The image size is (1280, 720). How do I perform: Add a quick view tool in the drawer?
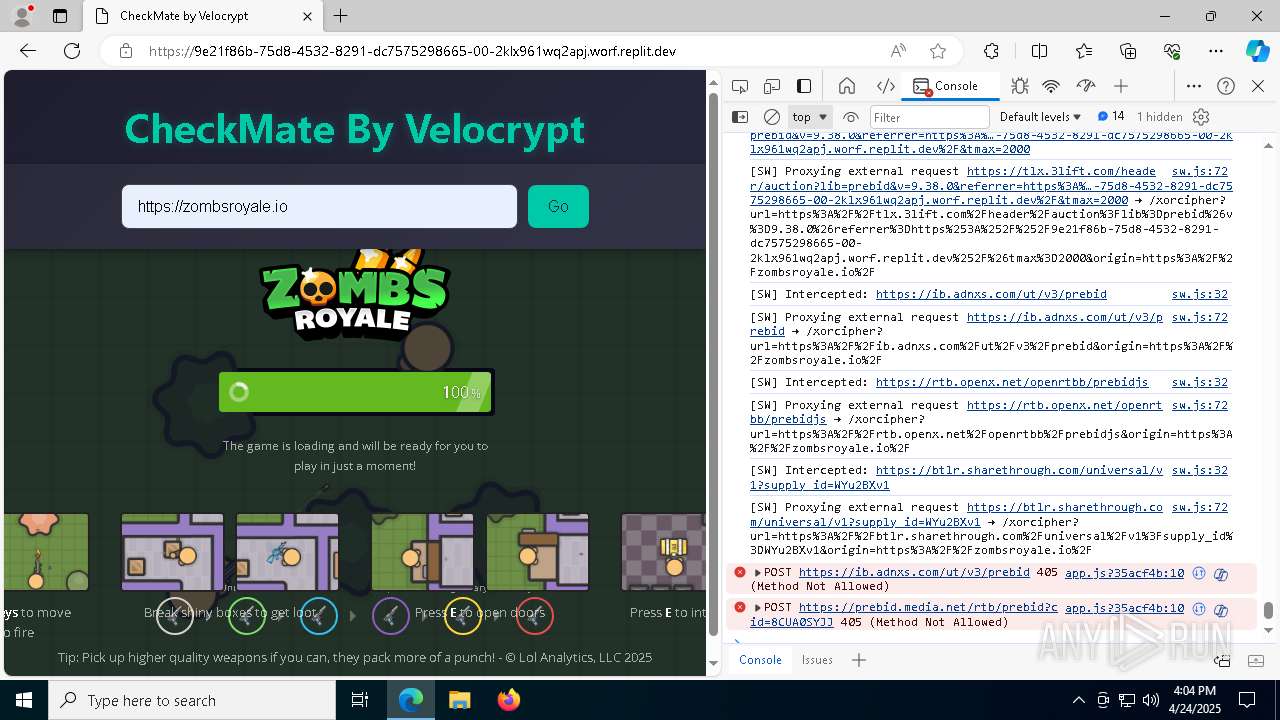pyautogui.click(x=858, y=660)
